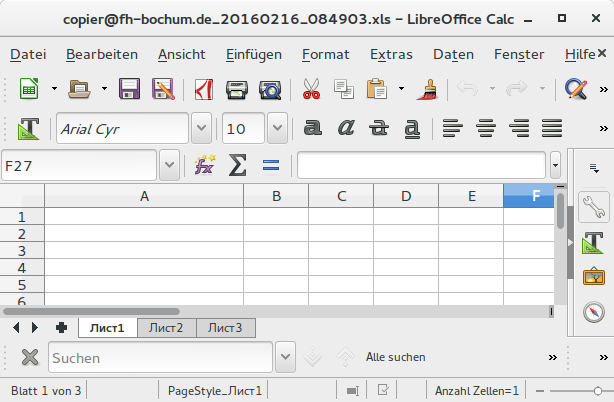Open the Navigator compass in sidebar
Screen dimensions: 614x402
[594, 312]
